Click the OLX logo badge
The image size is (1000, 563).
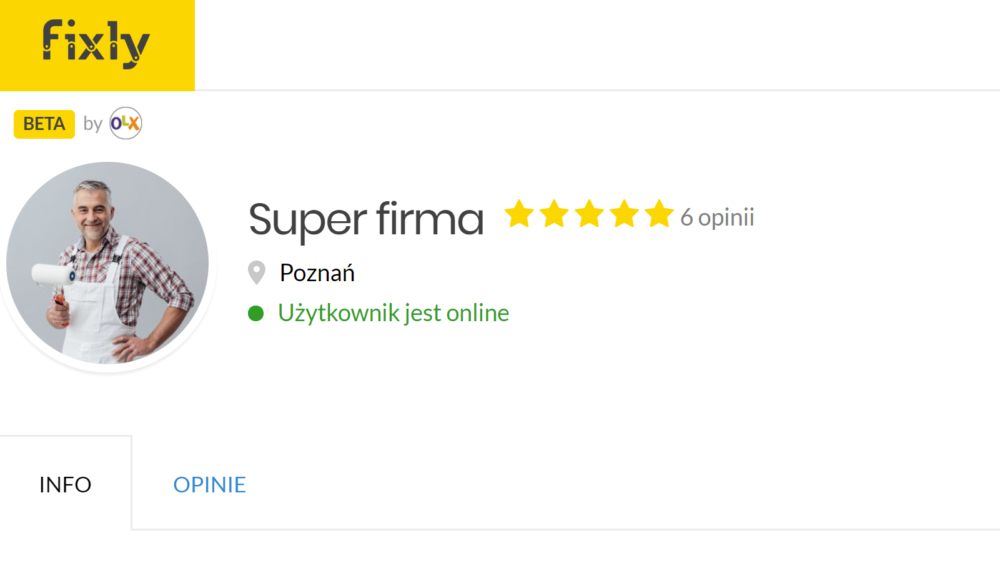(125, 123)
